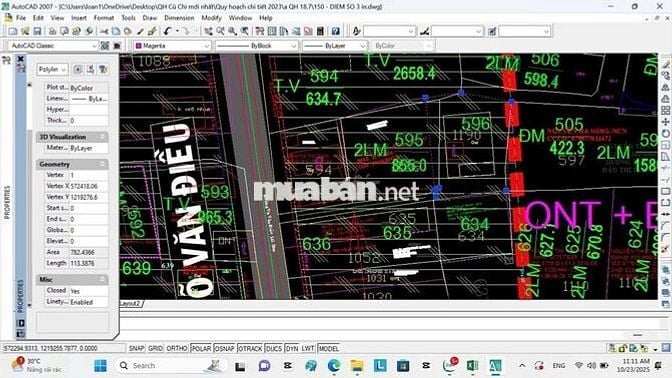The image size is (672, 378).
Task: Click the Plot Preview icon
Action: point(64,31)
